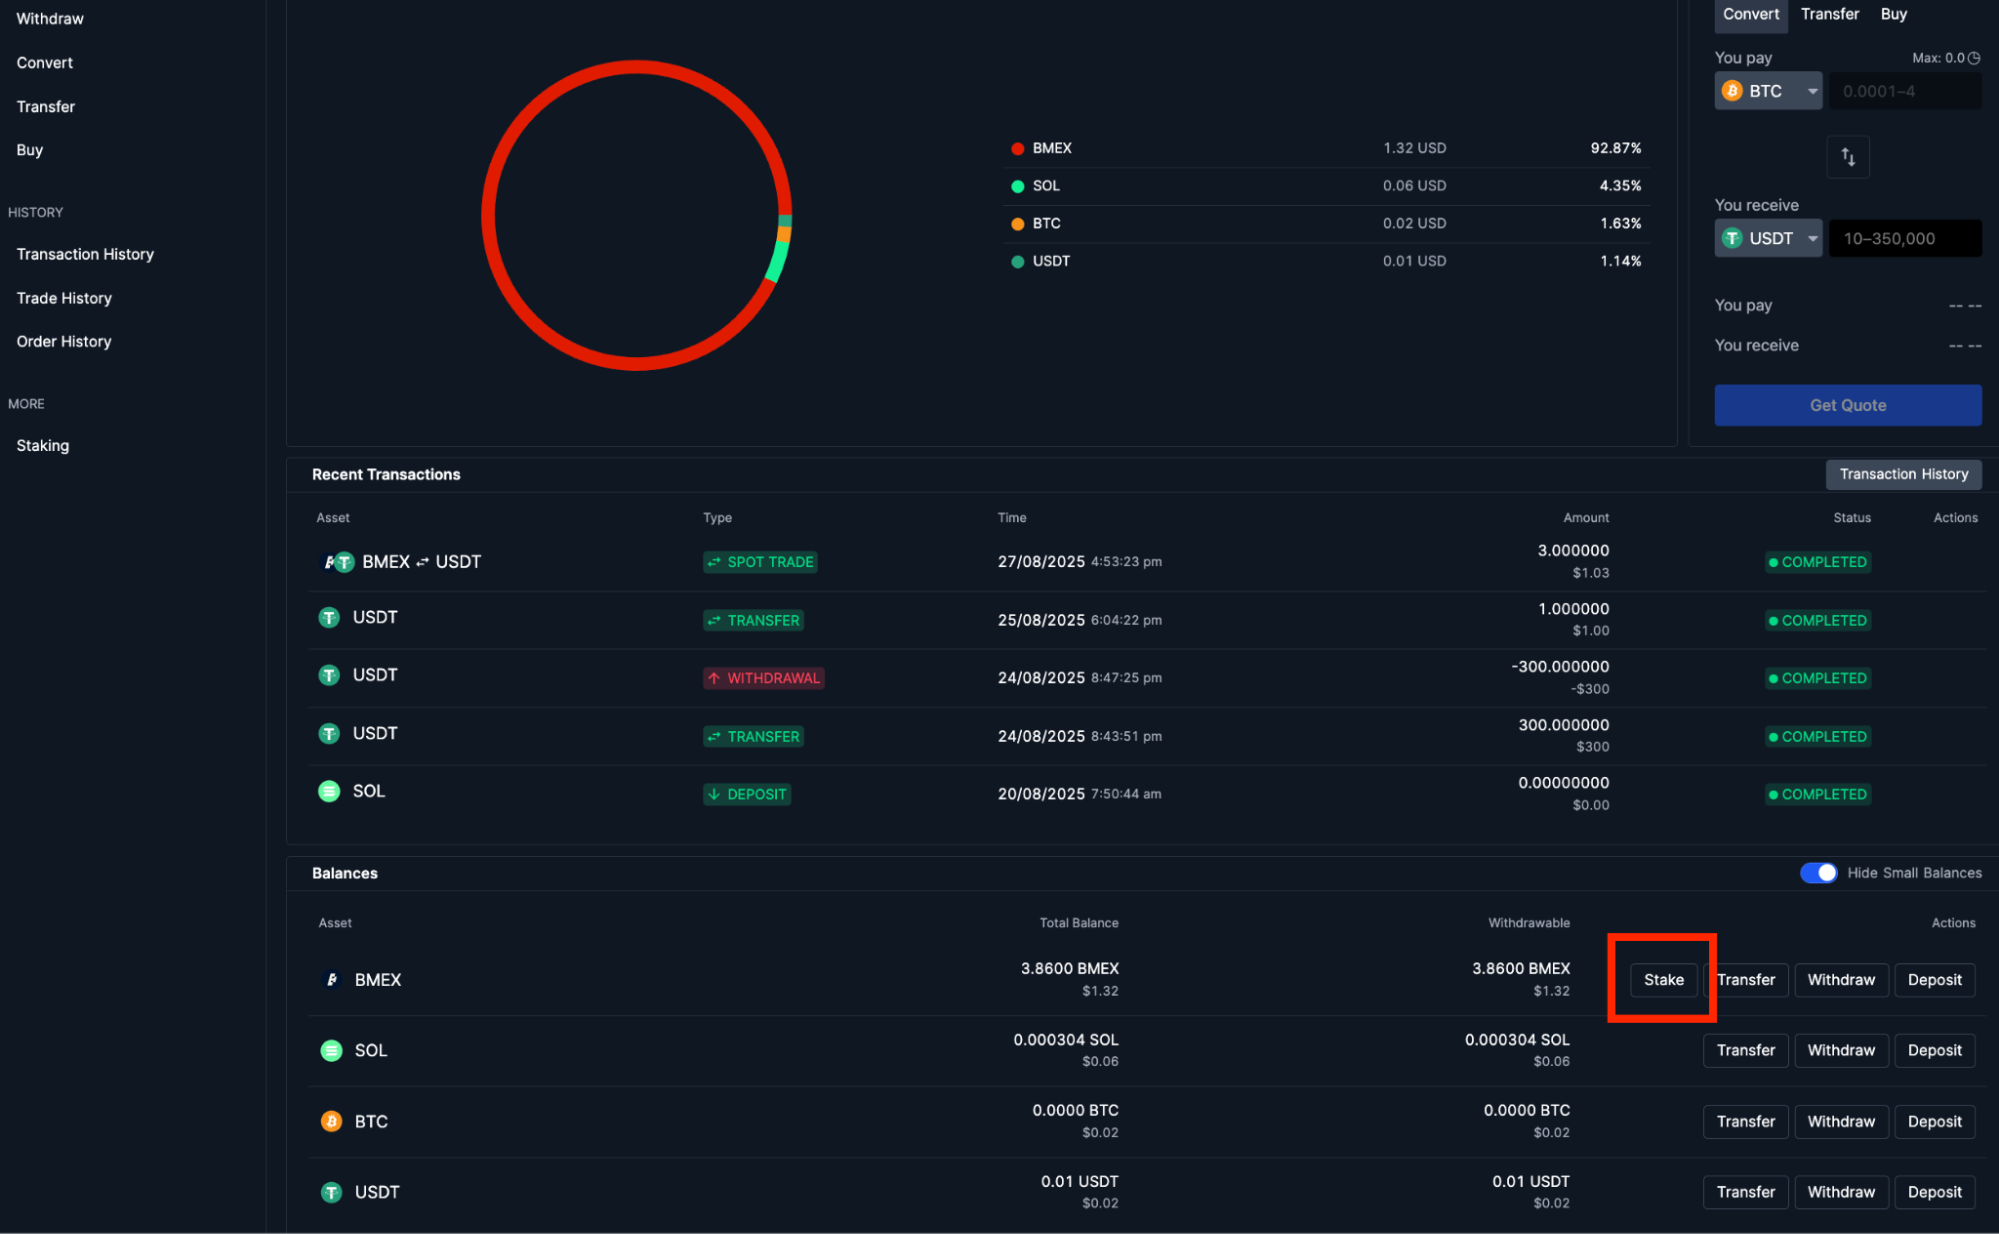1999x1234 pixels.
Task: Click the Max amount clock icon
Action: (1974, 58)
